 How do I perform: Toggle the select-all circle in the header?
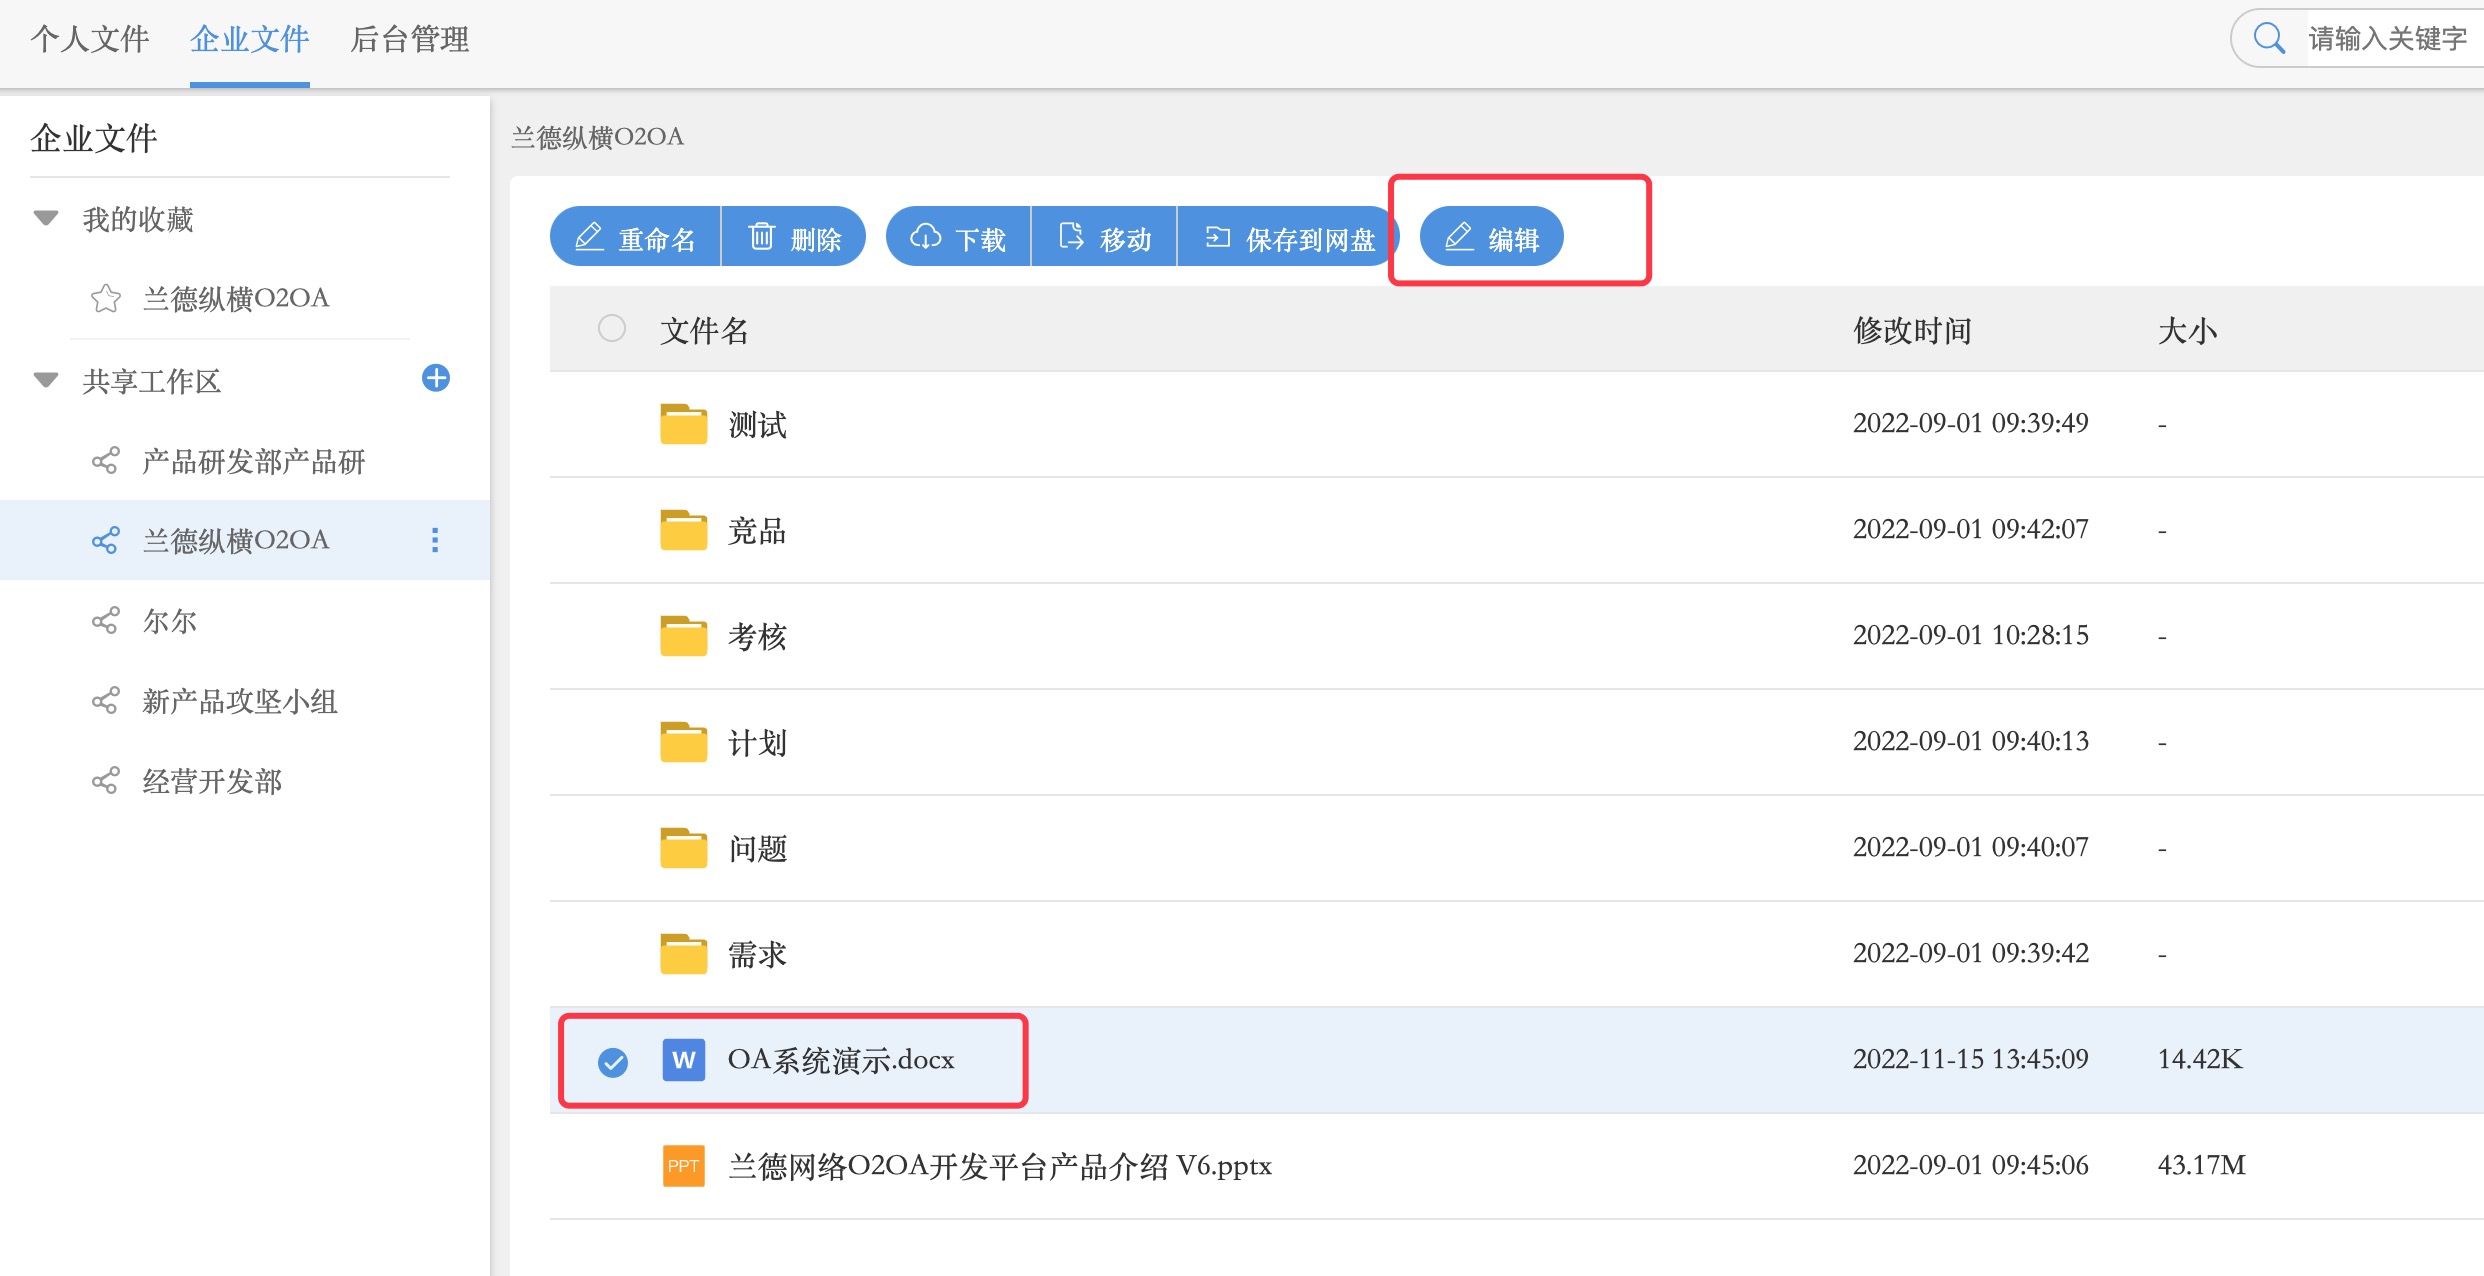(x=612, y=328)
